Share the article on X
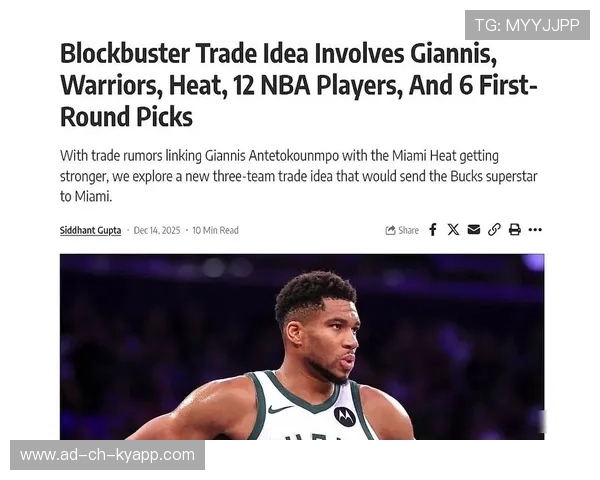Viewport: 600px width, 480px height. tap(453, 230)
